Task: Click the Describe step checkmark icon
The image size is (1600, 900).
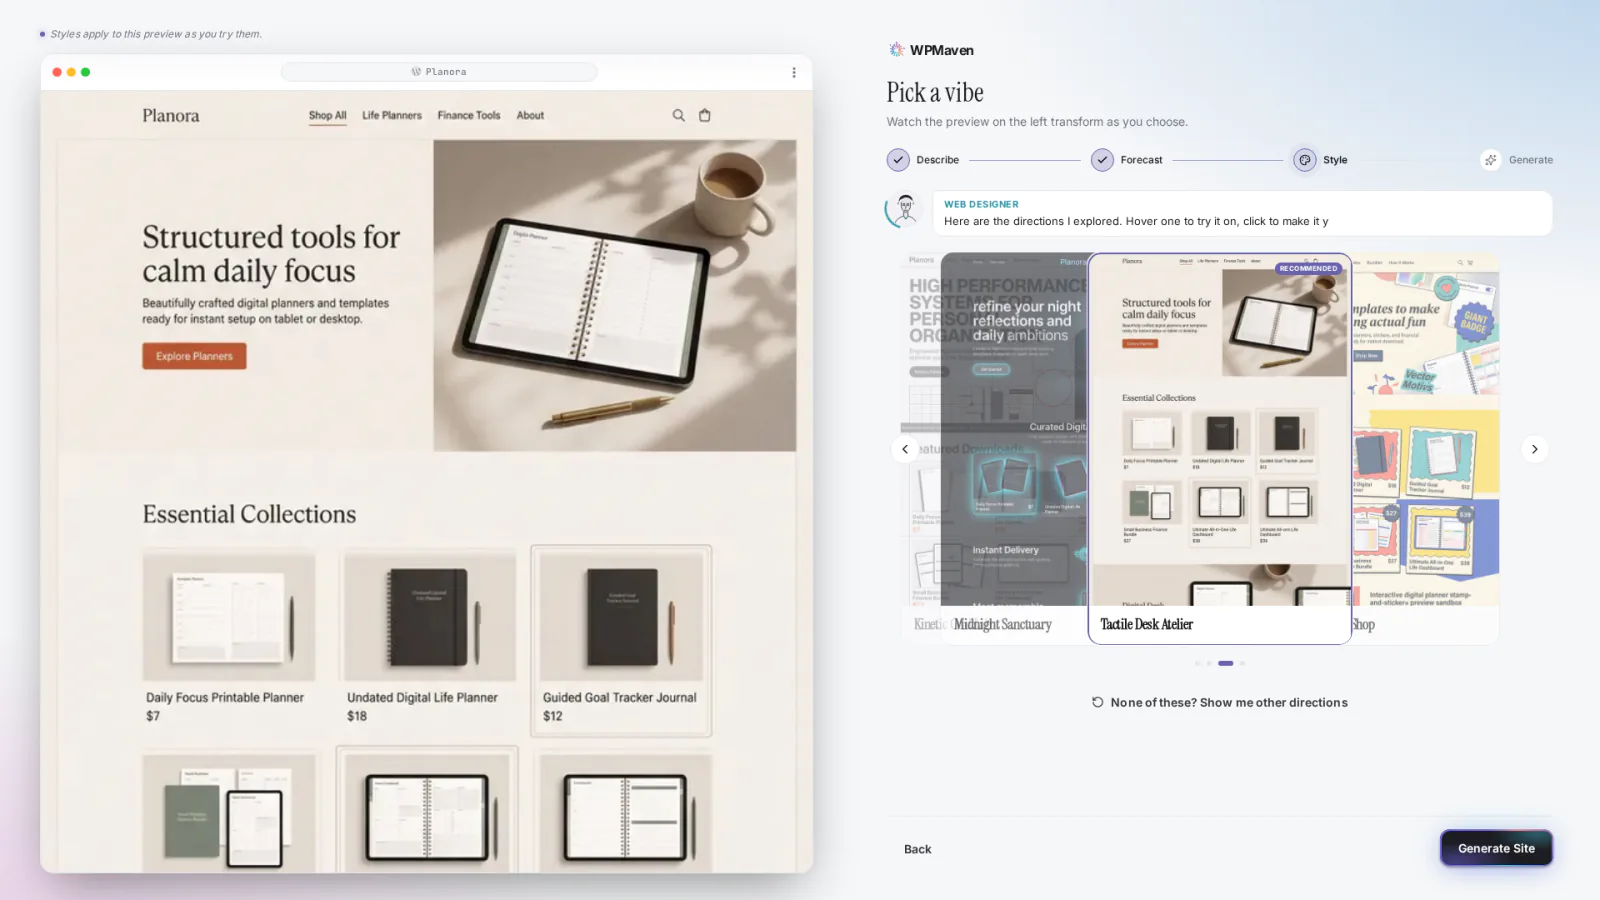Action: [x=898, y=160]
